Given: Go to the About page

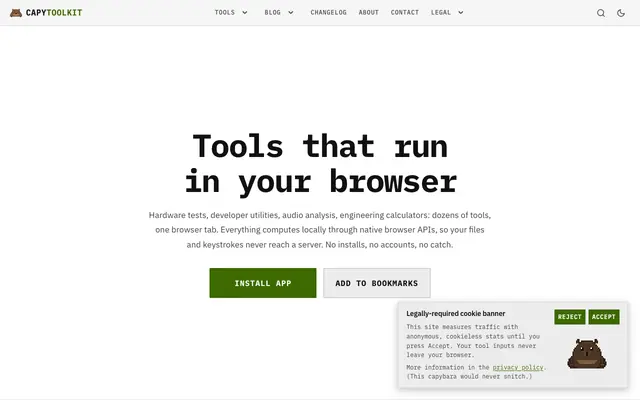Looking at the screenshot, I should 369,13.
